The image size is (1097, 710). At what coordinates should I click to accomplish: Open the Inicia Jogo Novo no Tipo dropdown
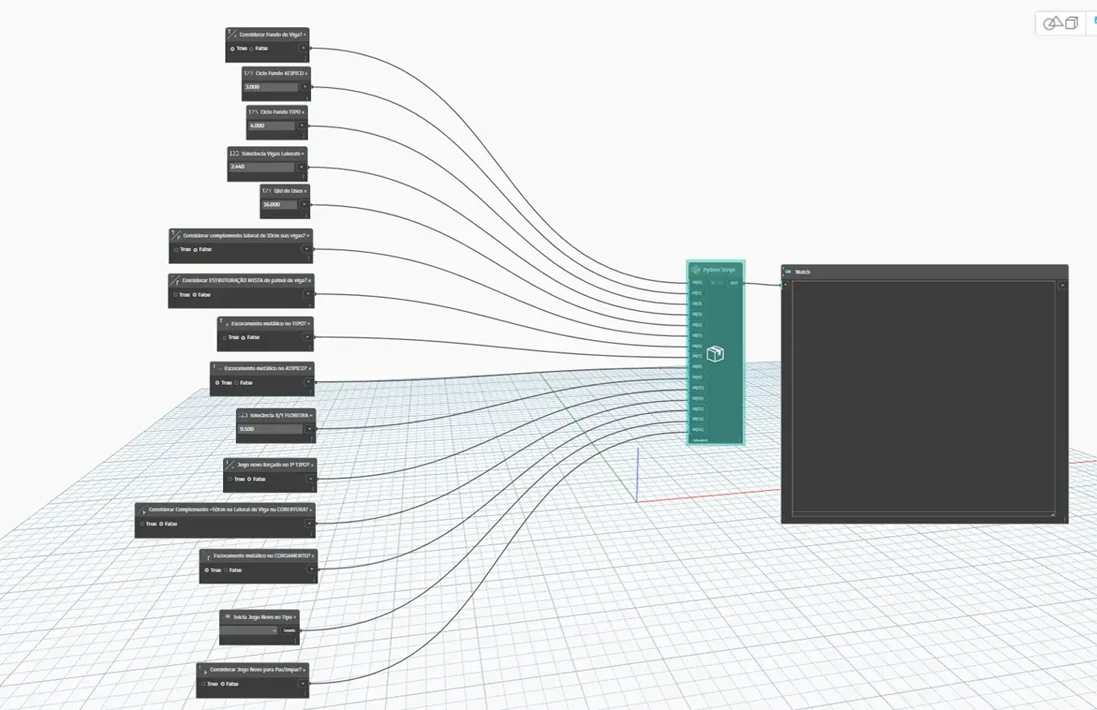coord(250,630)
